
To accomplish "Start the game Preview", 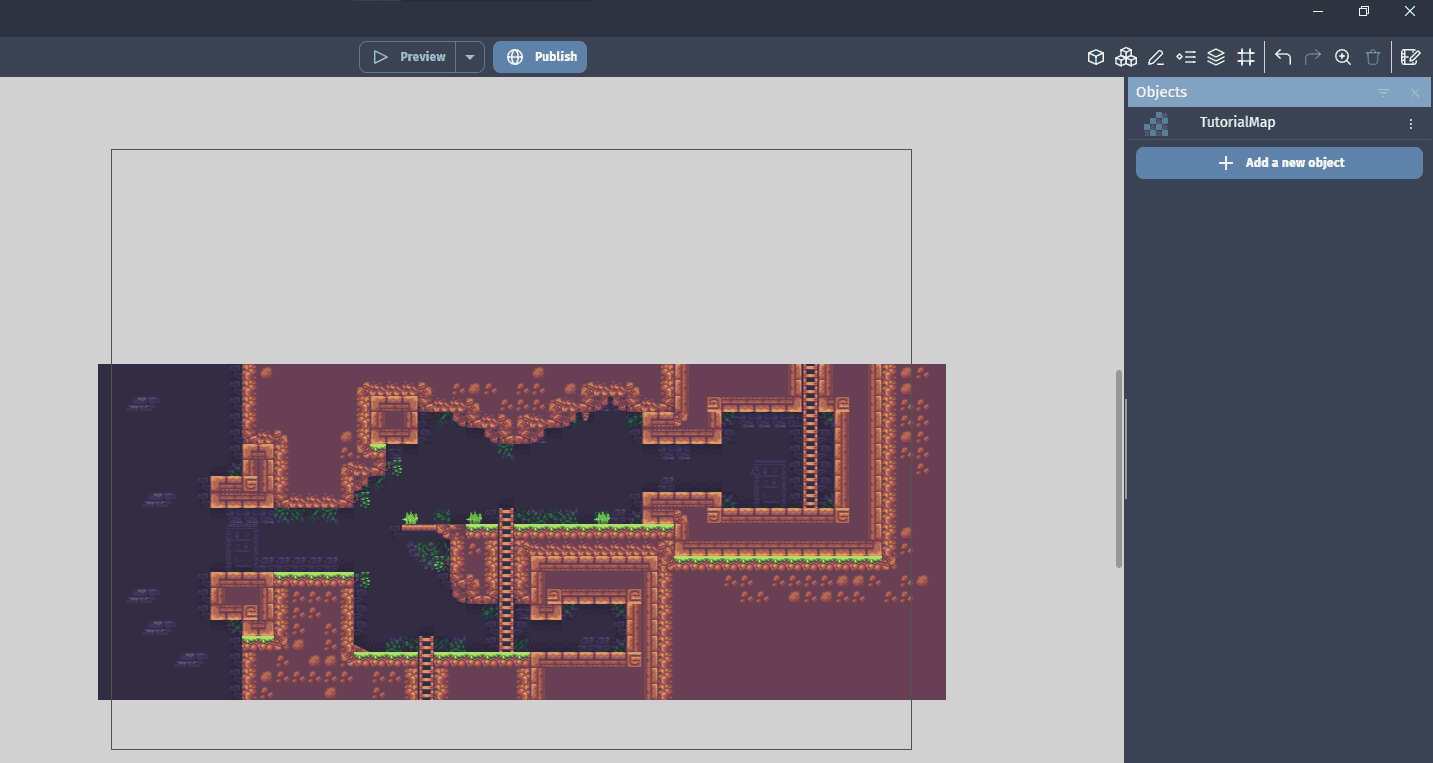I will click(x=409, y=57).
